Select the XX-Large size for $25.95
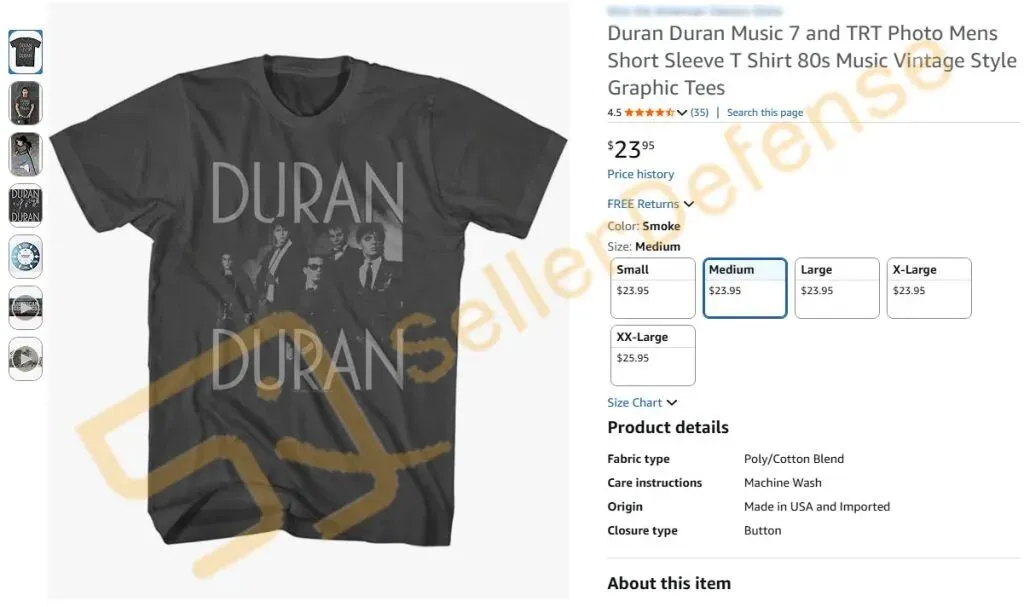 [x=652, y=355]
